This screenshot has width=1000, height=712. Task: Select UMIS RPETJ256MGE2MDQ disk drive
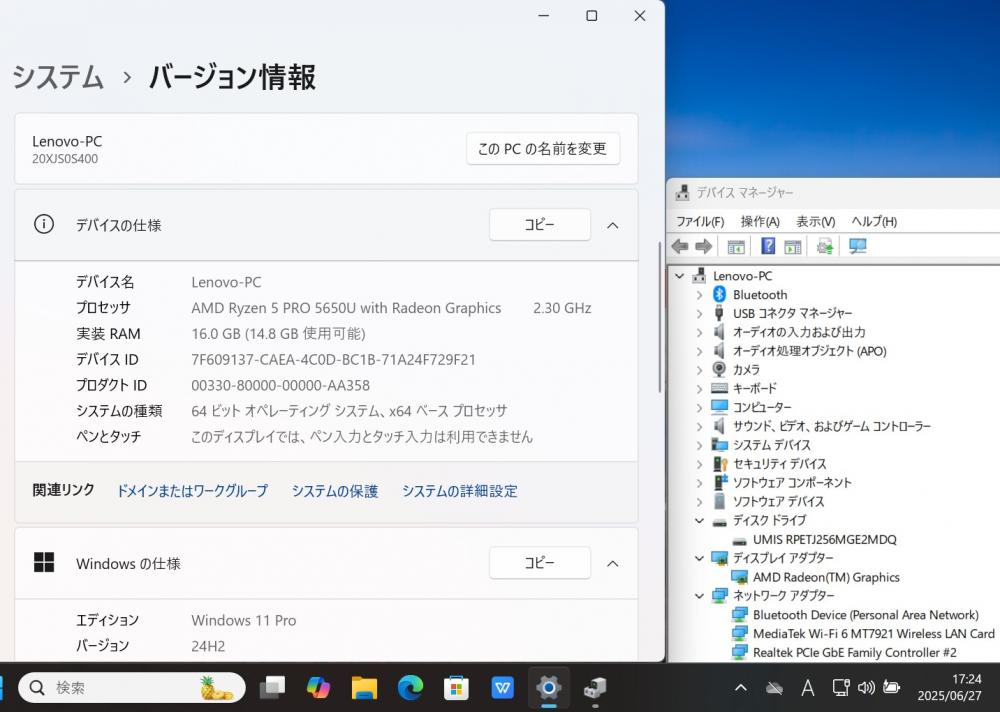(x=825, y=540)
